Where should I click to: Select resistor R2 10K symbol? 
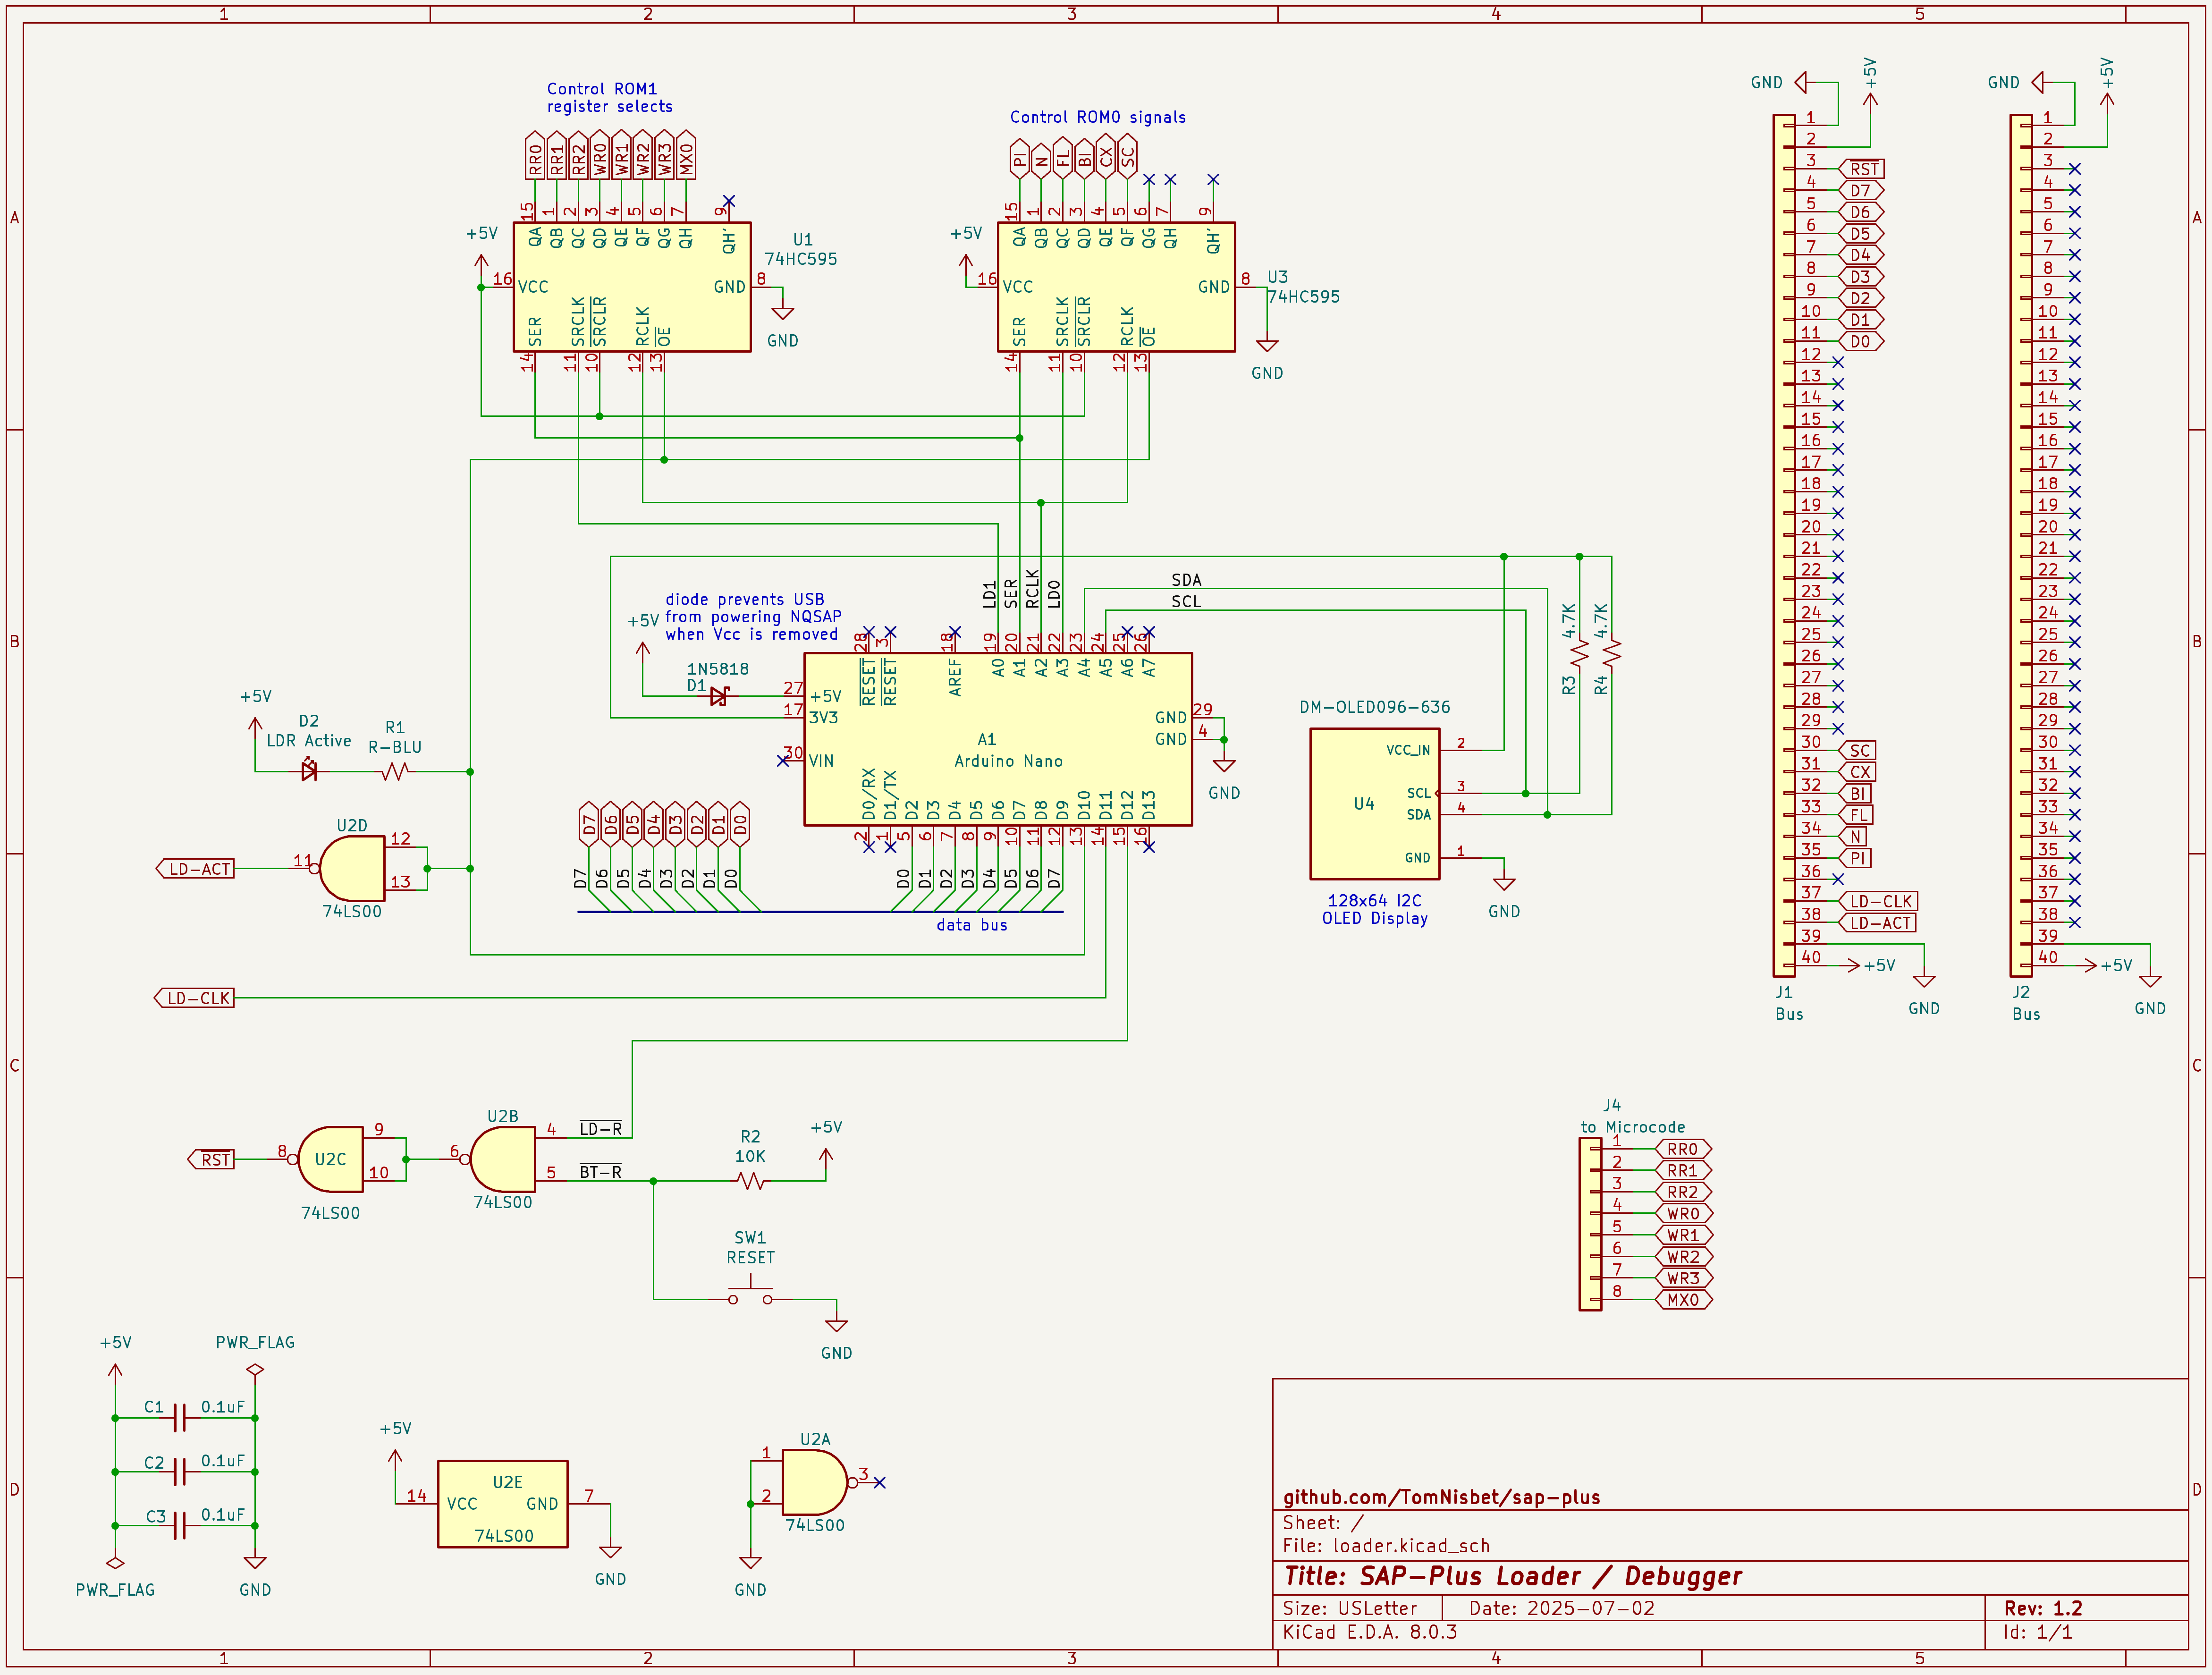pos(751,1181)
